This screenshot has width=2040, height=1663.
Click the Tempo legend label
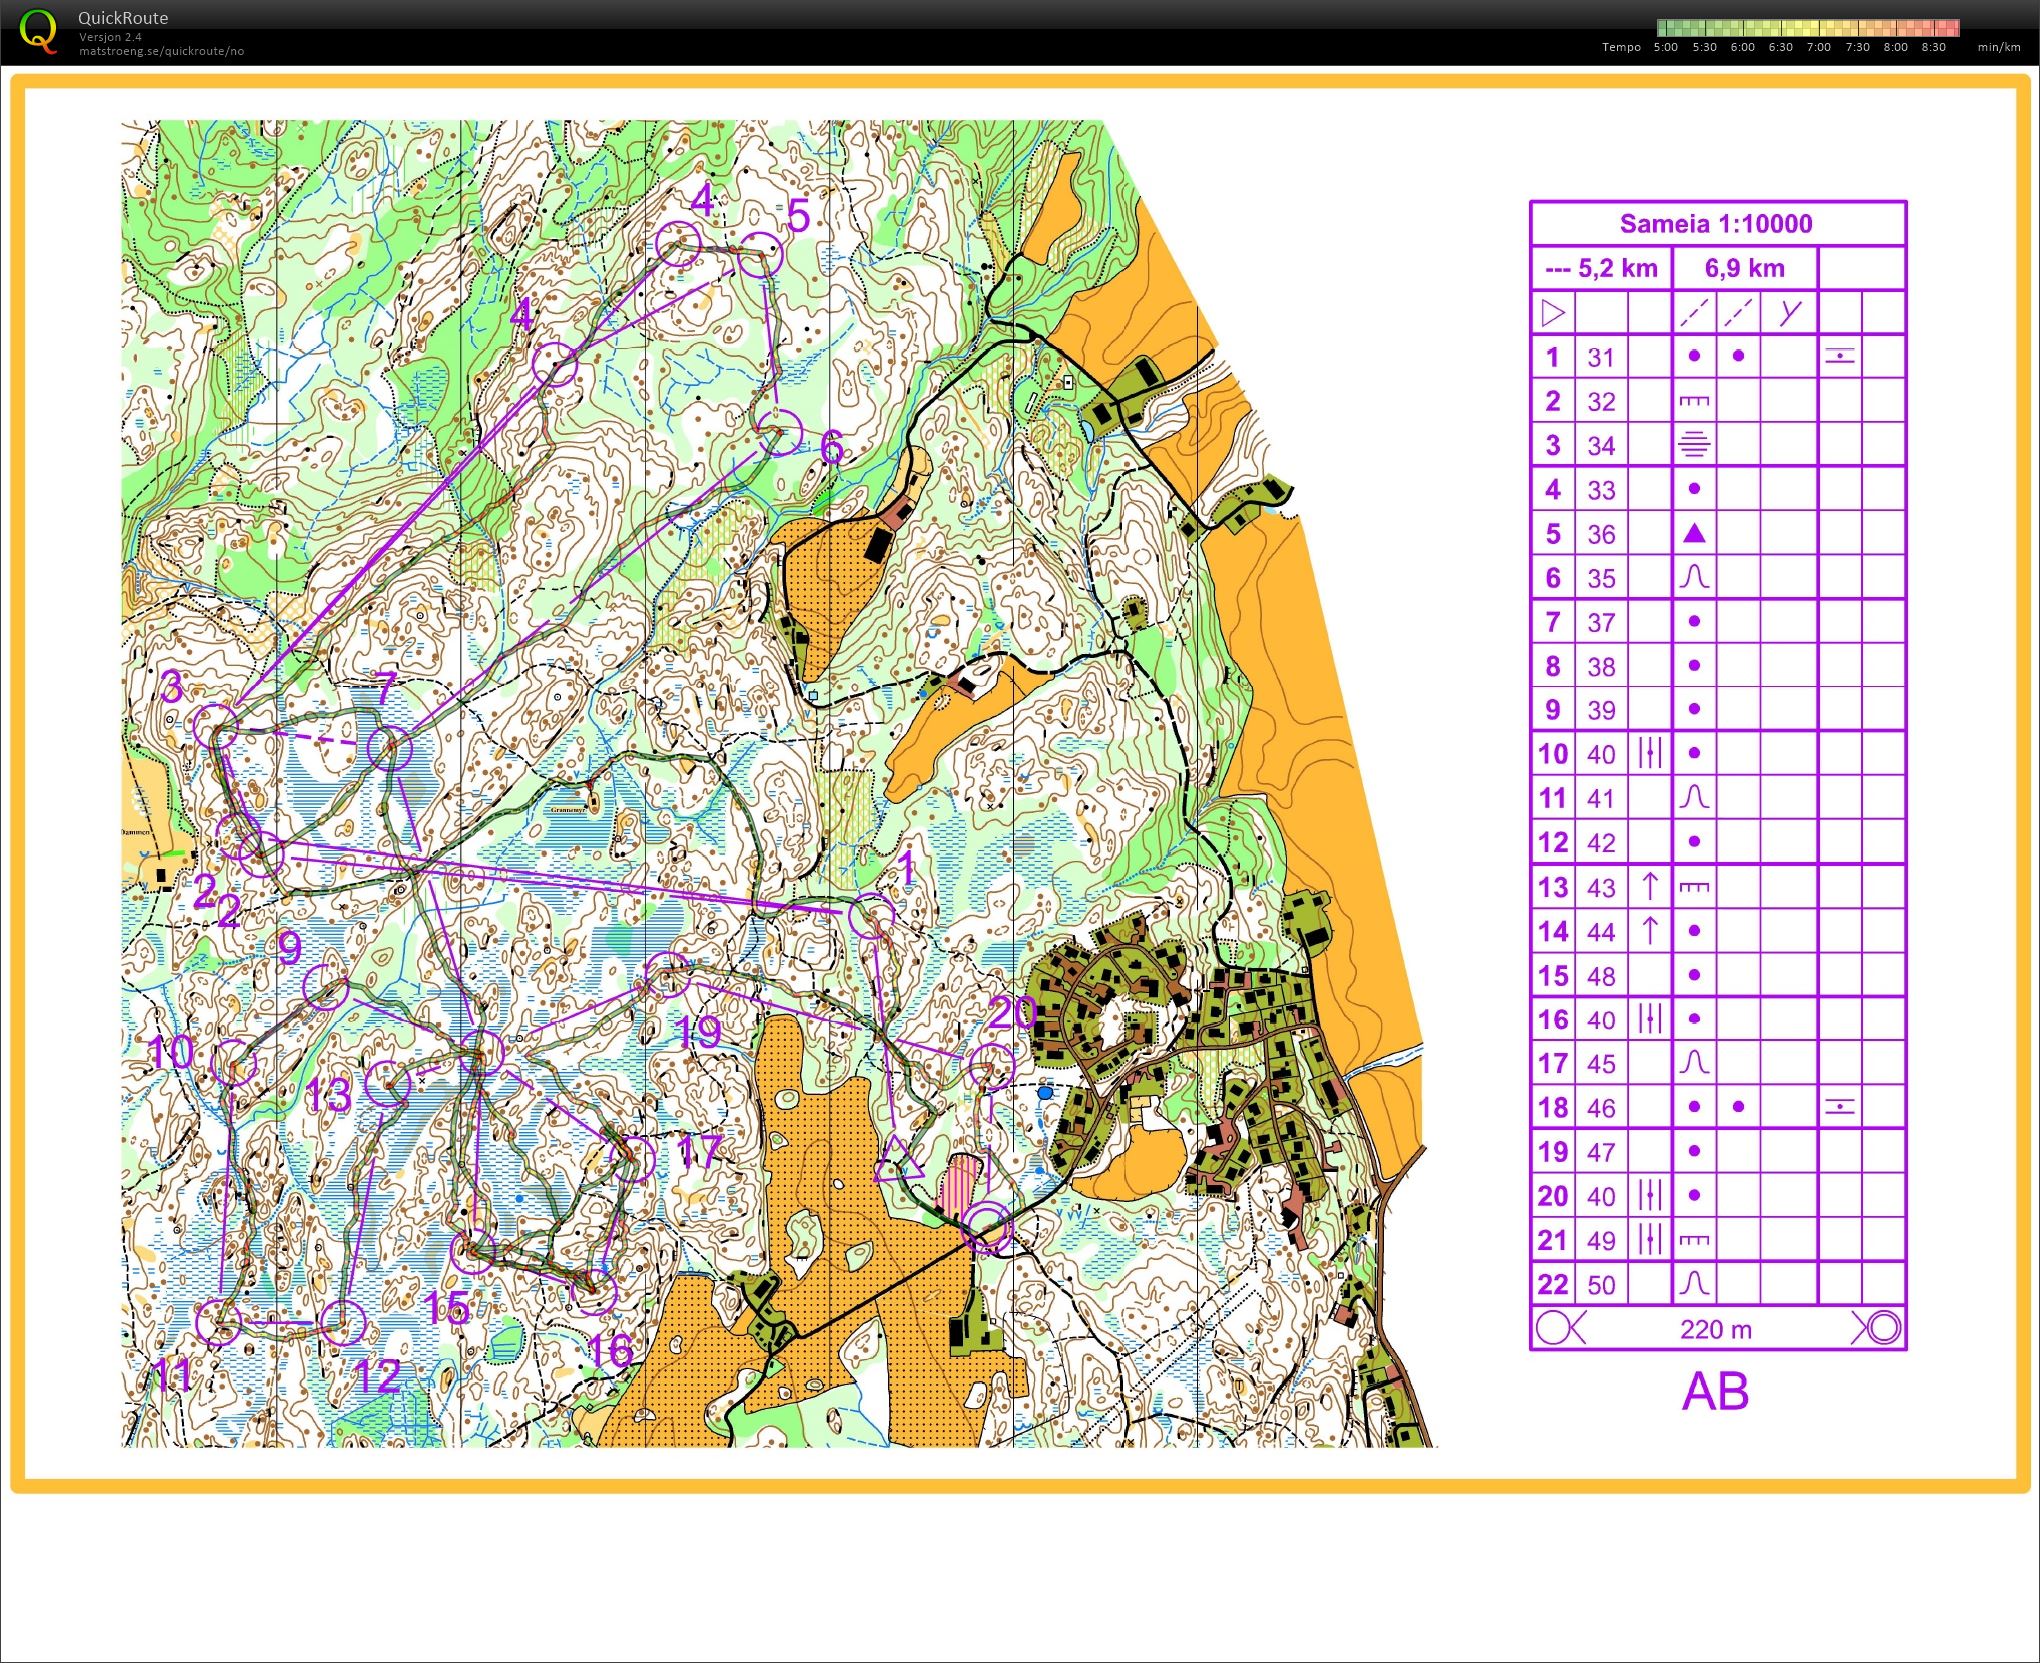pyautogui.click(x=1621, y=47)
